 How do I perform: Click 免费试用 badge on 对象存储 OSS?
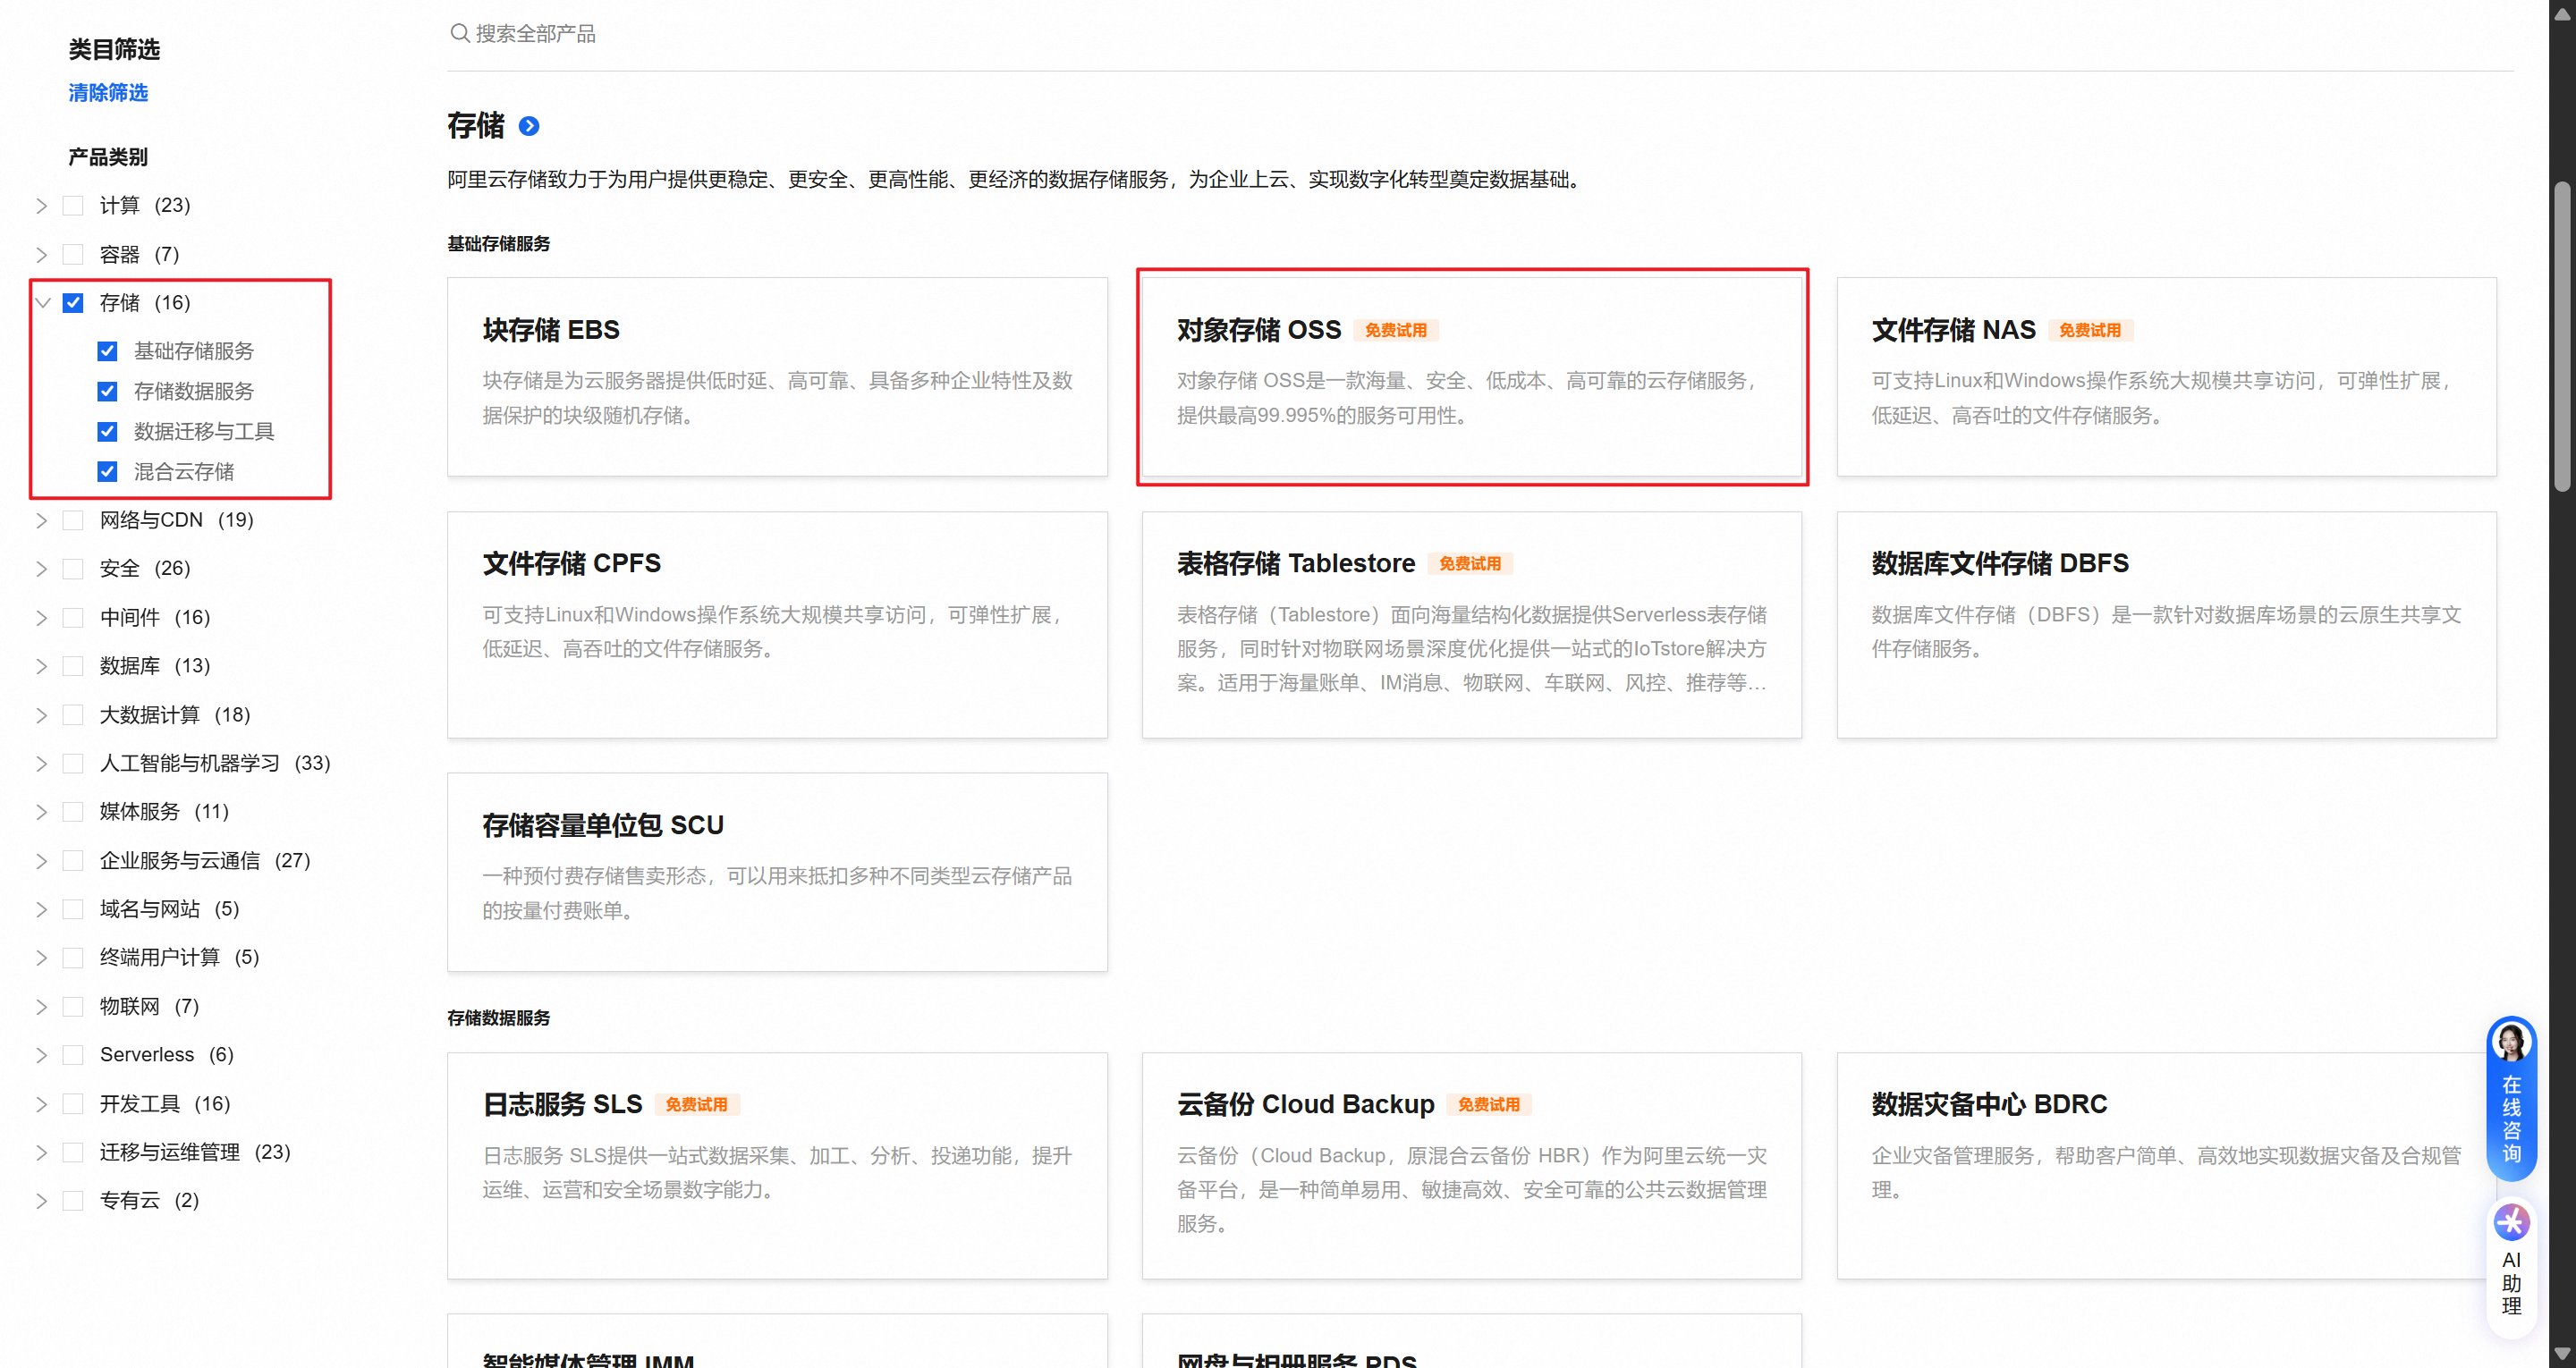pos(1395,330)
